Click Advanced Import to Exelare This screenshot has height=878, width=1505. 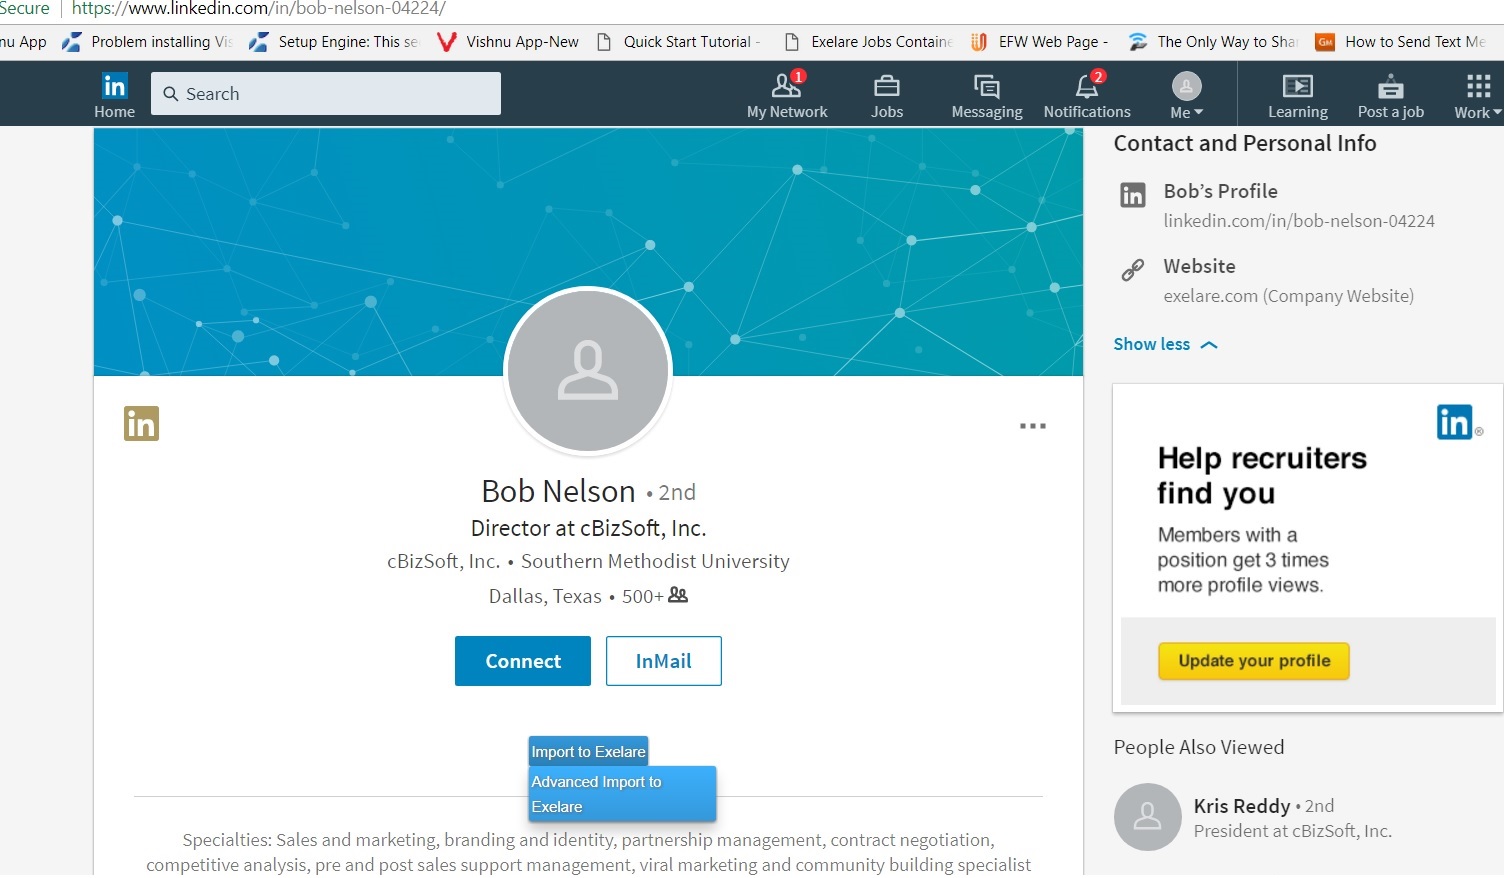click(622, 794)
